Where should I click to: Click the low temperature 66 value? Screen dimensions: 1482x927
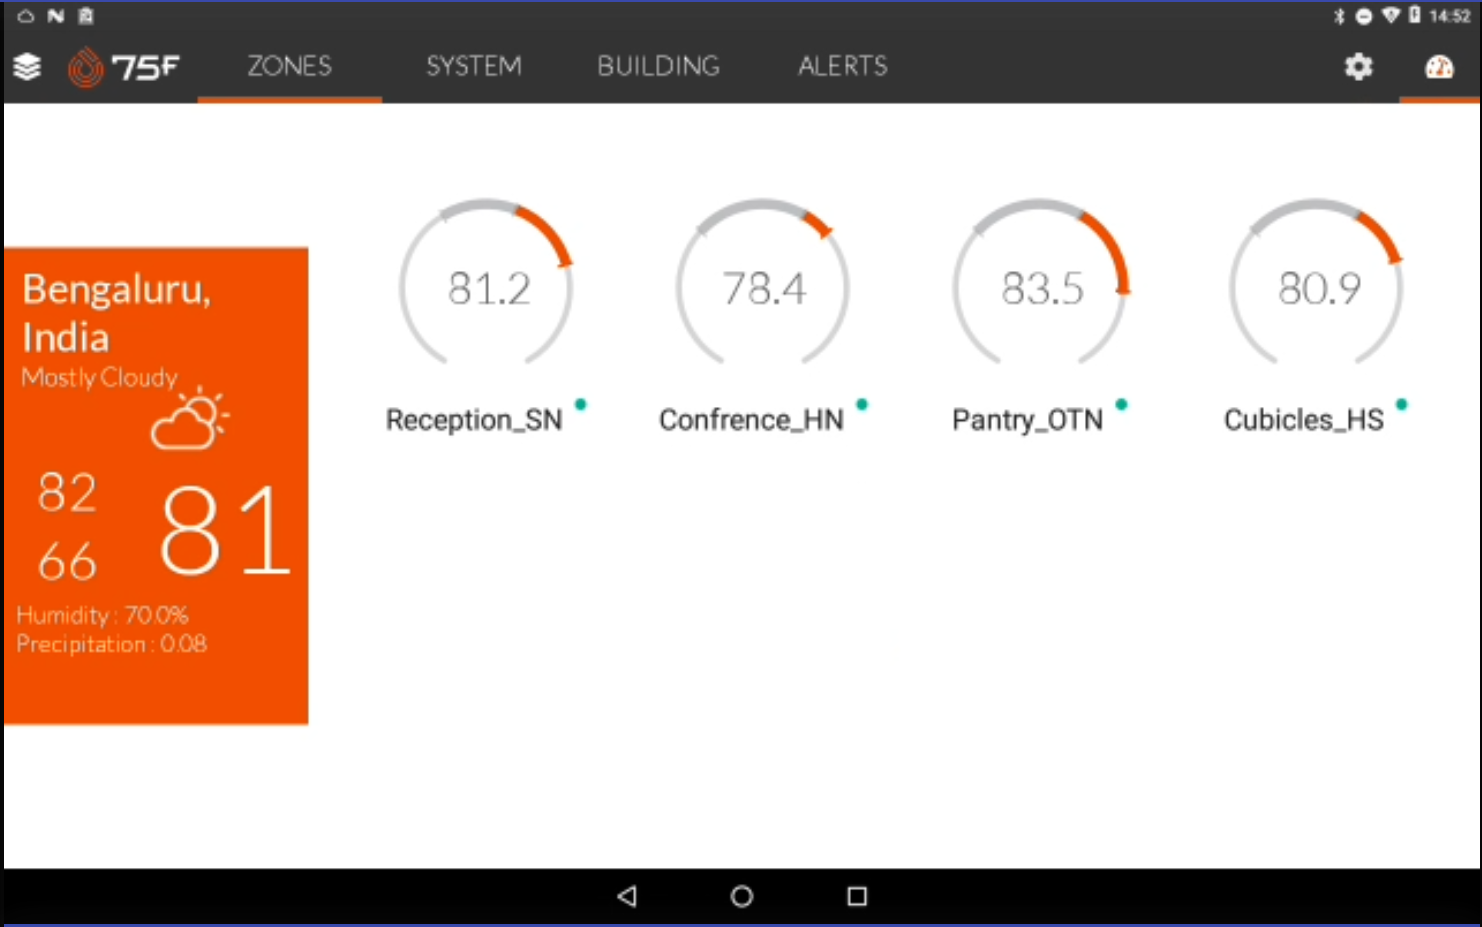click(67, 561)
